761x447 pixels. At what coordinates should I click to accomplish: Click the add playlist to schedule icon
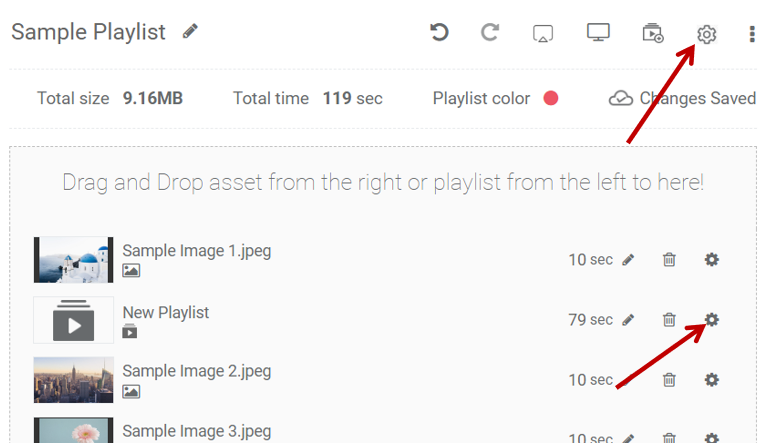652,33
